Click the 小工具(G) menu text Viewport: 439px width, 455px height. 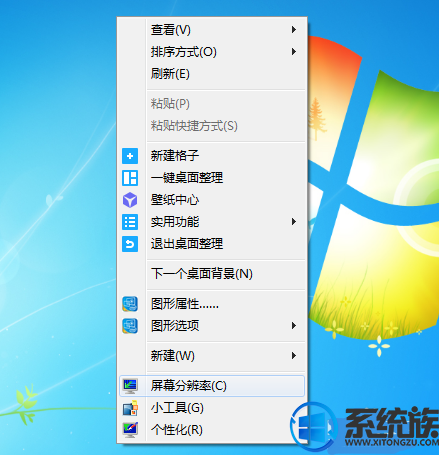tap(177, 408)
